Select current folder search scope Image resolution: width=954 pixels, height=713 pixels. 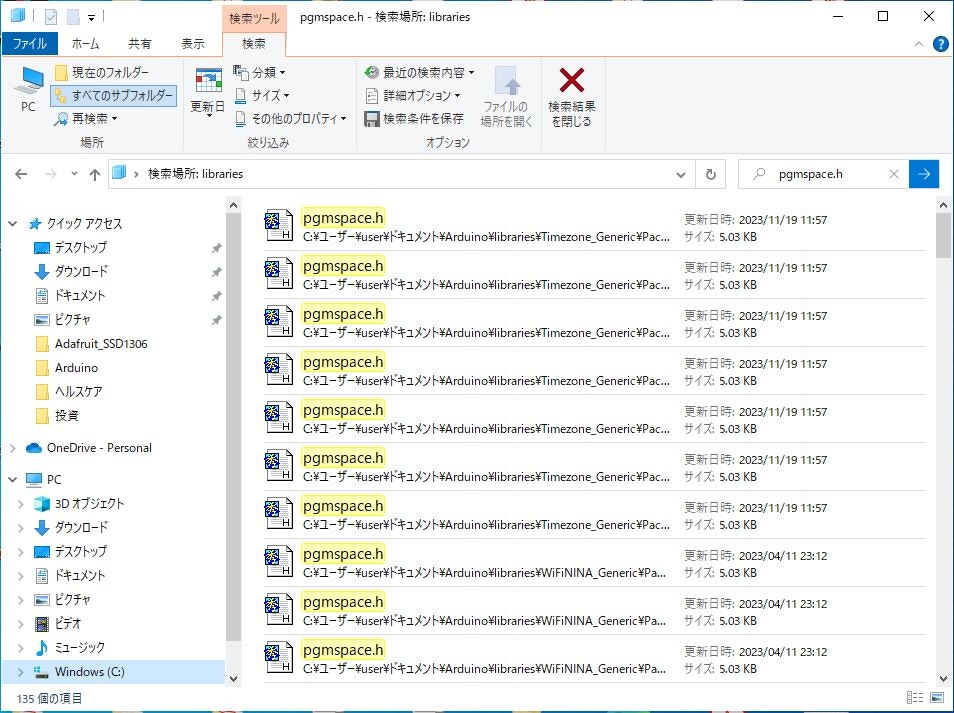[102, 72]
